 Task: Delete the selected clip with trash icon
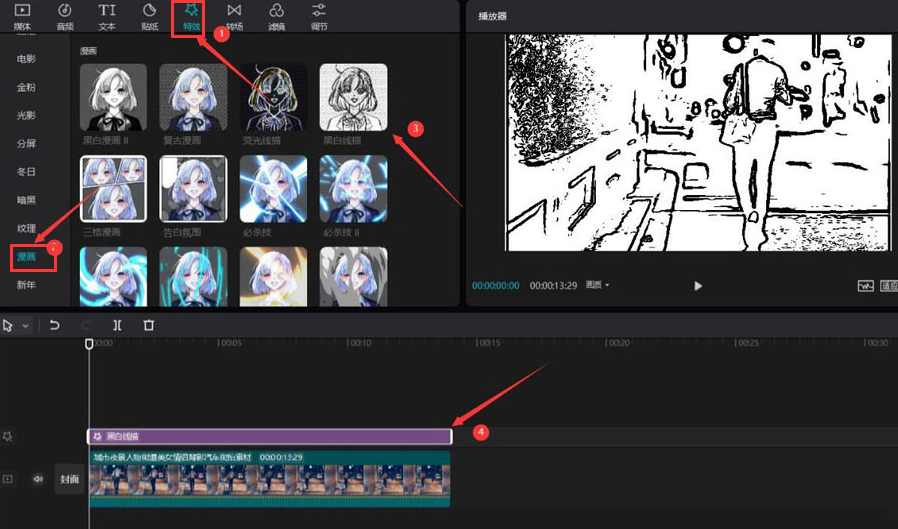click(149, 325)
